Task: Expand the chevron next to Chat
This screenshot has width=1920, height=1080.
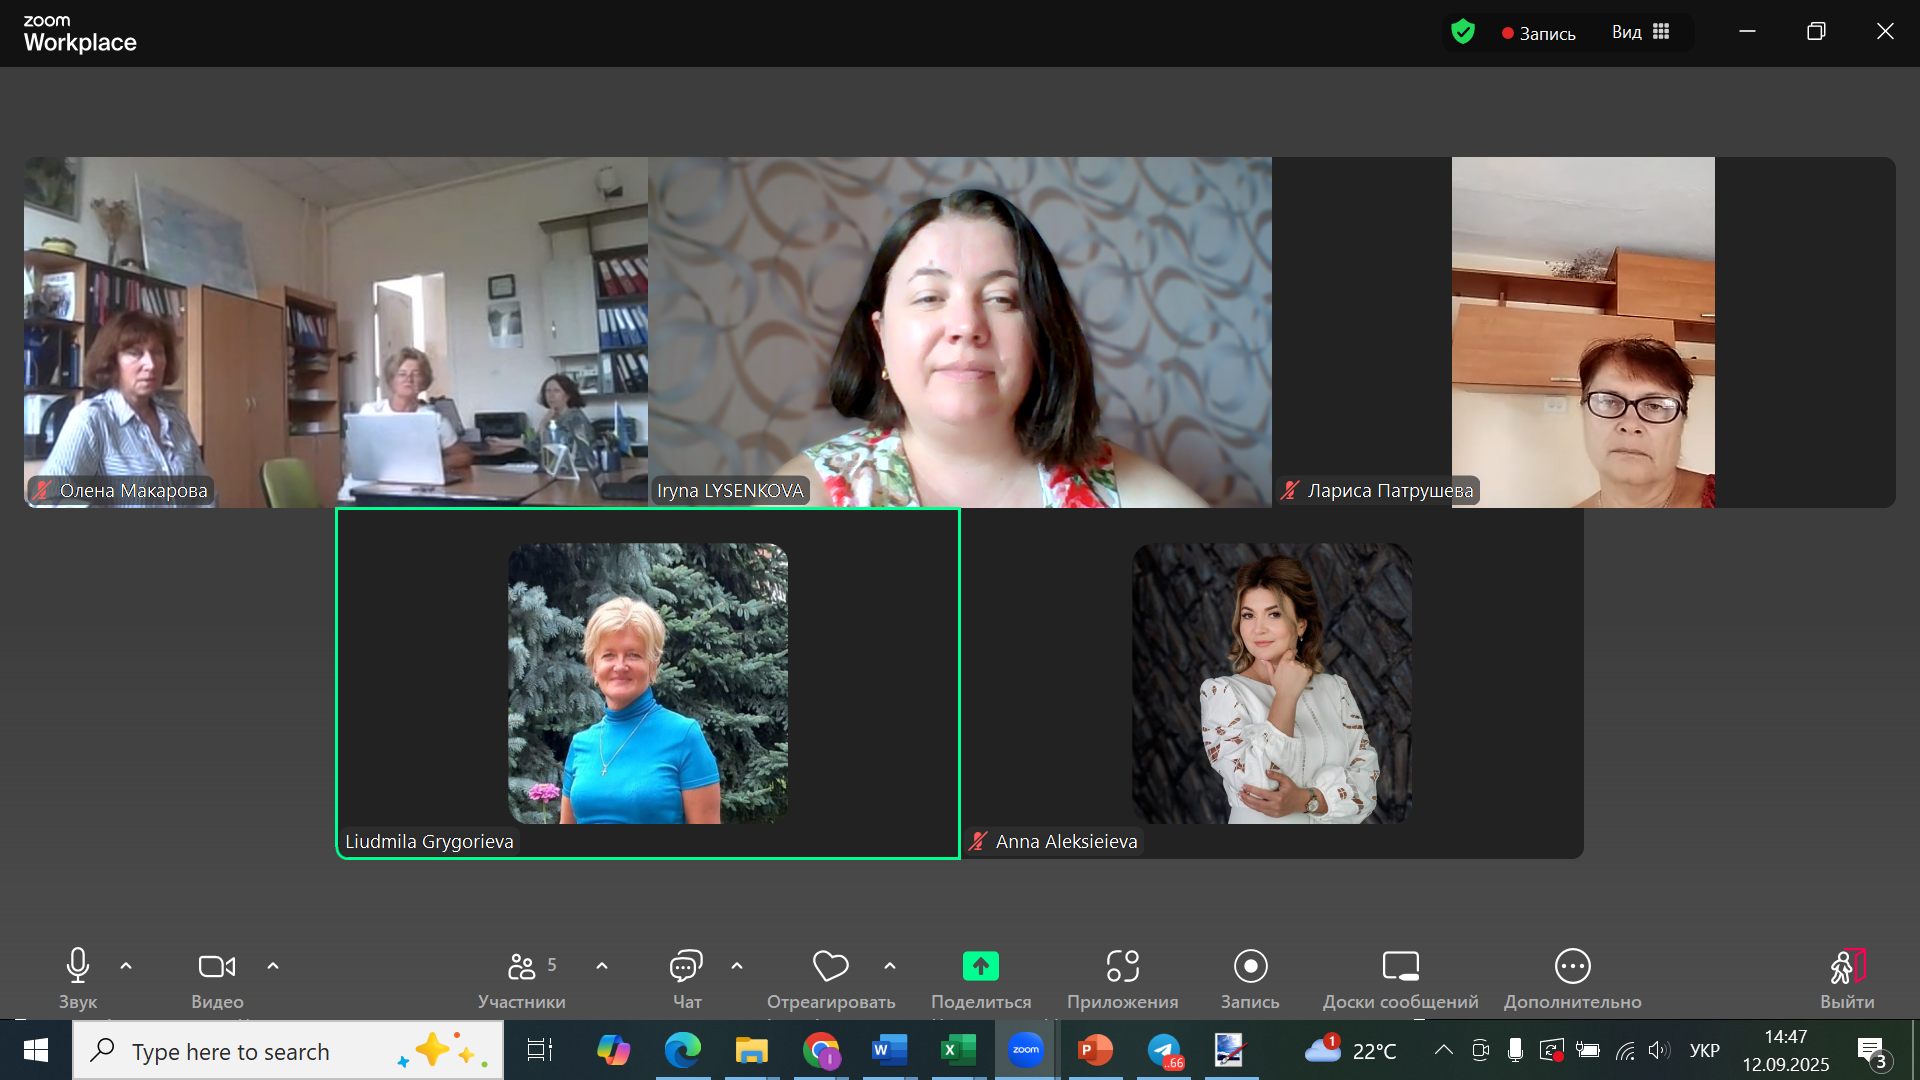Action: [x=737, y=966]
